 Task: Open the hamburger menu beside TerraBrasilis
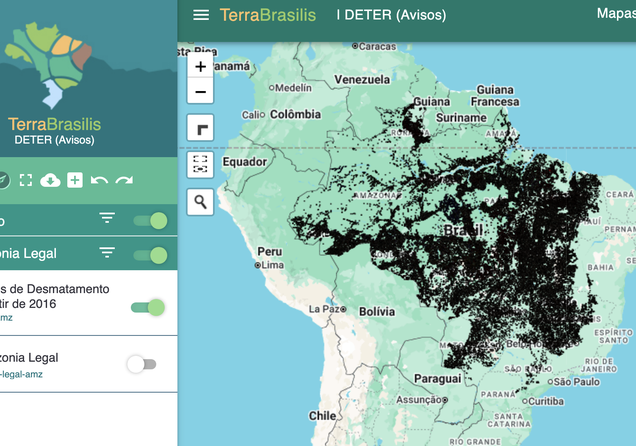coord(201,15)
